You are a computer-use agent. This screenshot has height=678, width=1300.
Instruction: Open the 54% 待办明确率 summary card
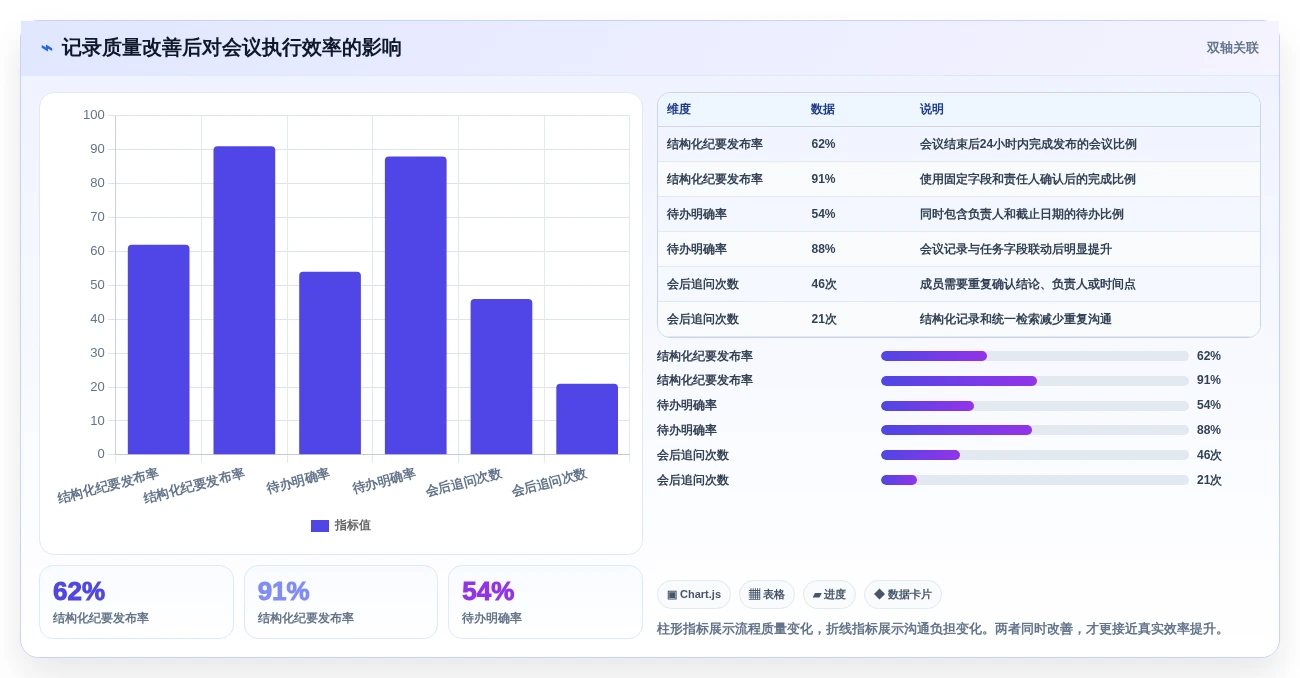coord(545,602)
